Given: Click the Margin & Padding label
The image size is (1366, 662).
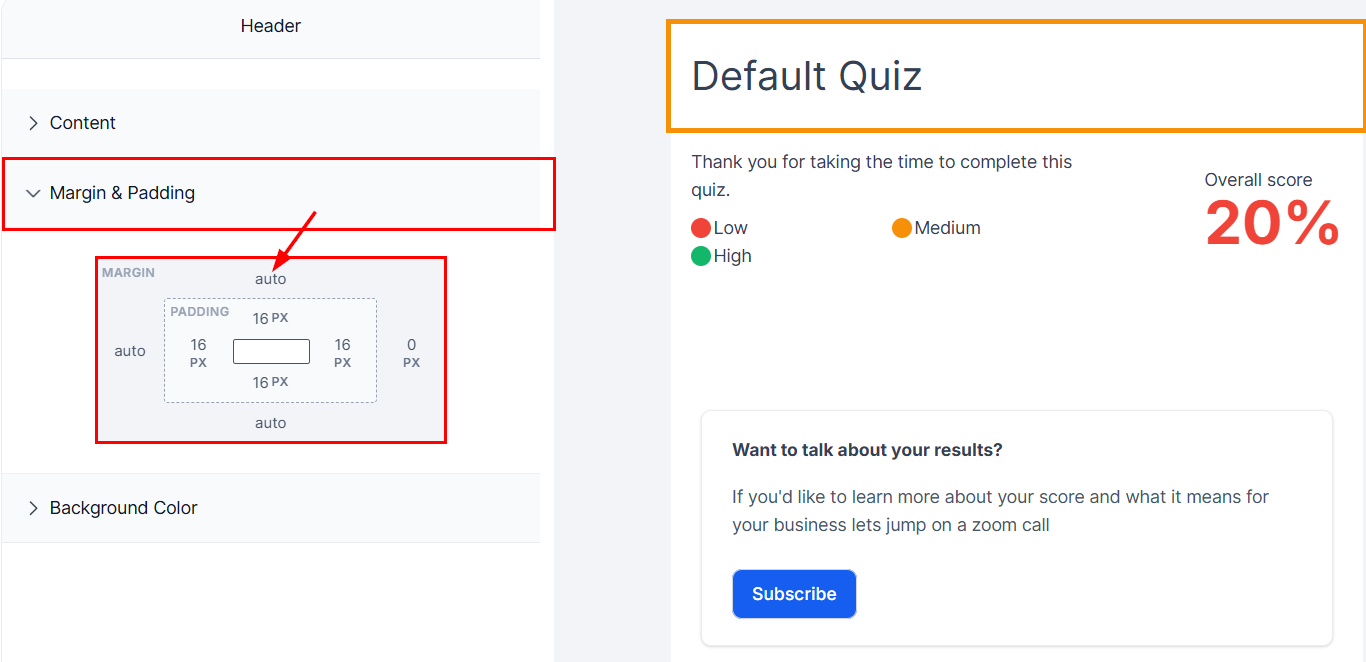Looking at the screenshot, I should [x=122, y=193].
